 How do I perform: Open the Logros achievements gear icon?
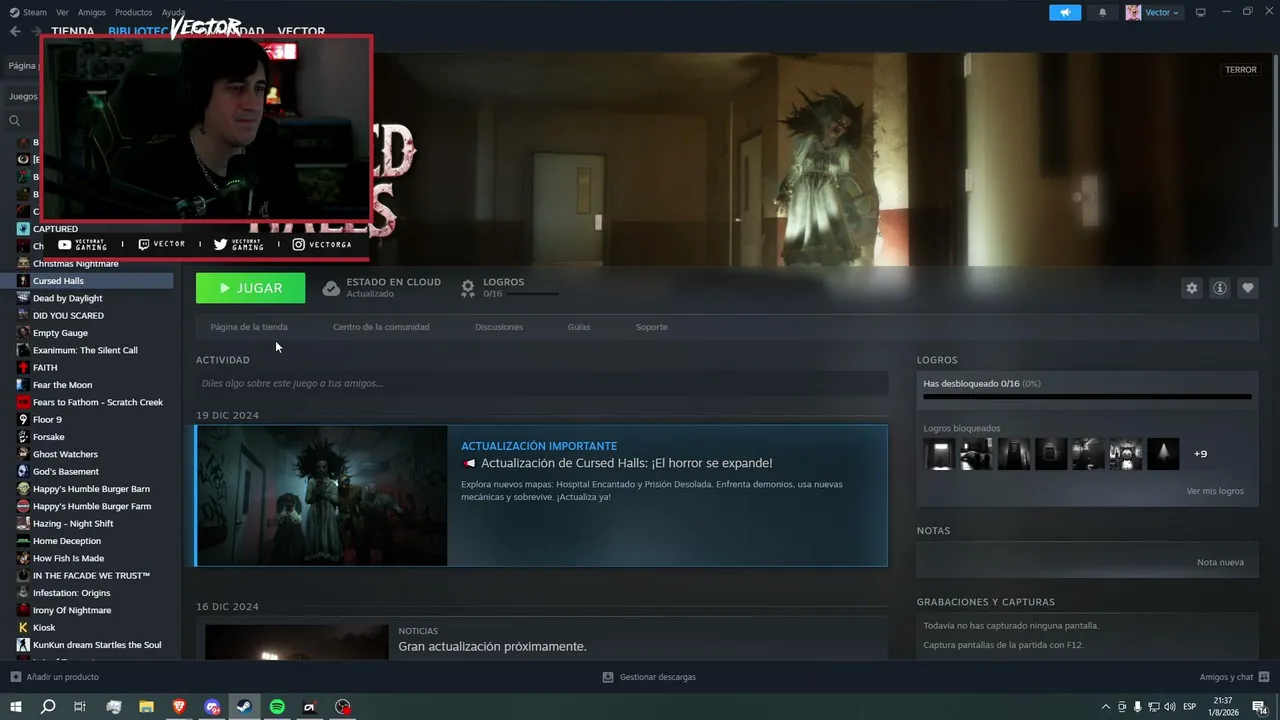[467, 288]
